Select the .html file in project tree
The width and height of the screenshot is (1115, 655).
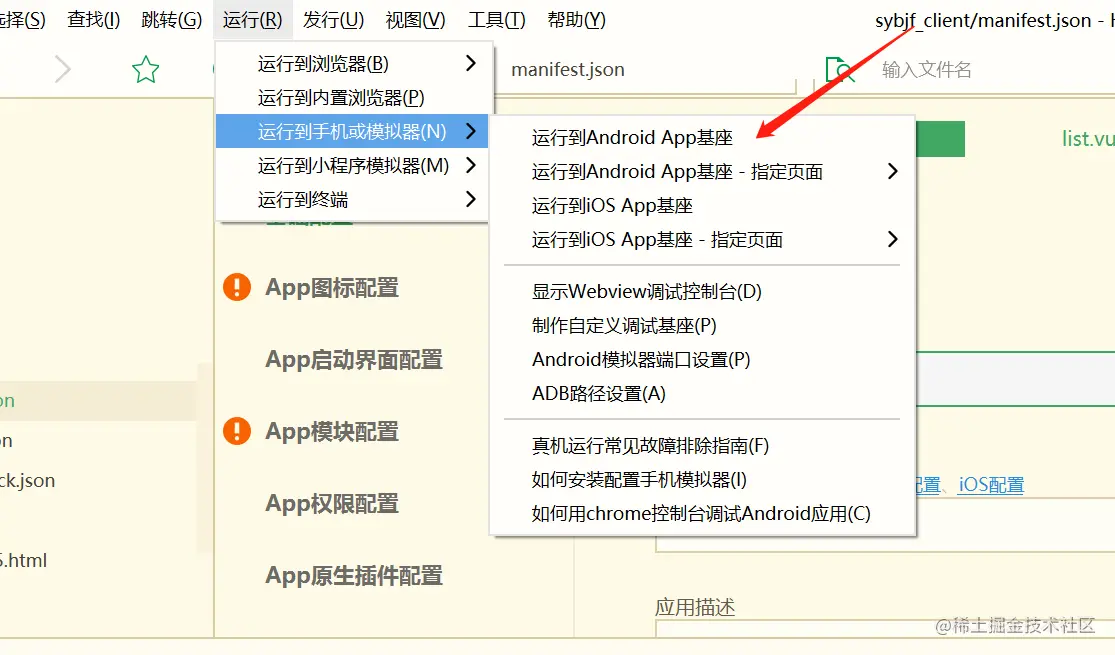(23, 560)
